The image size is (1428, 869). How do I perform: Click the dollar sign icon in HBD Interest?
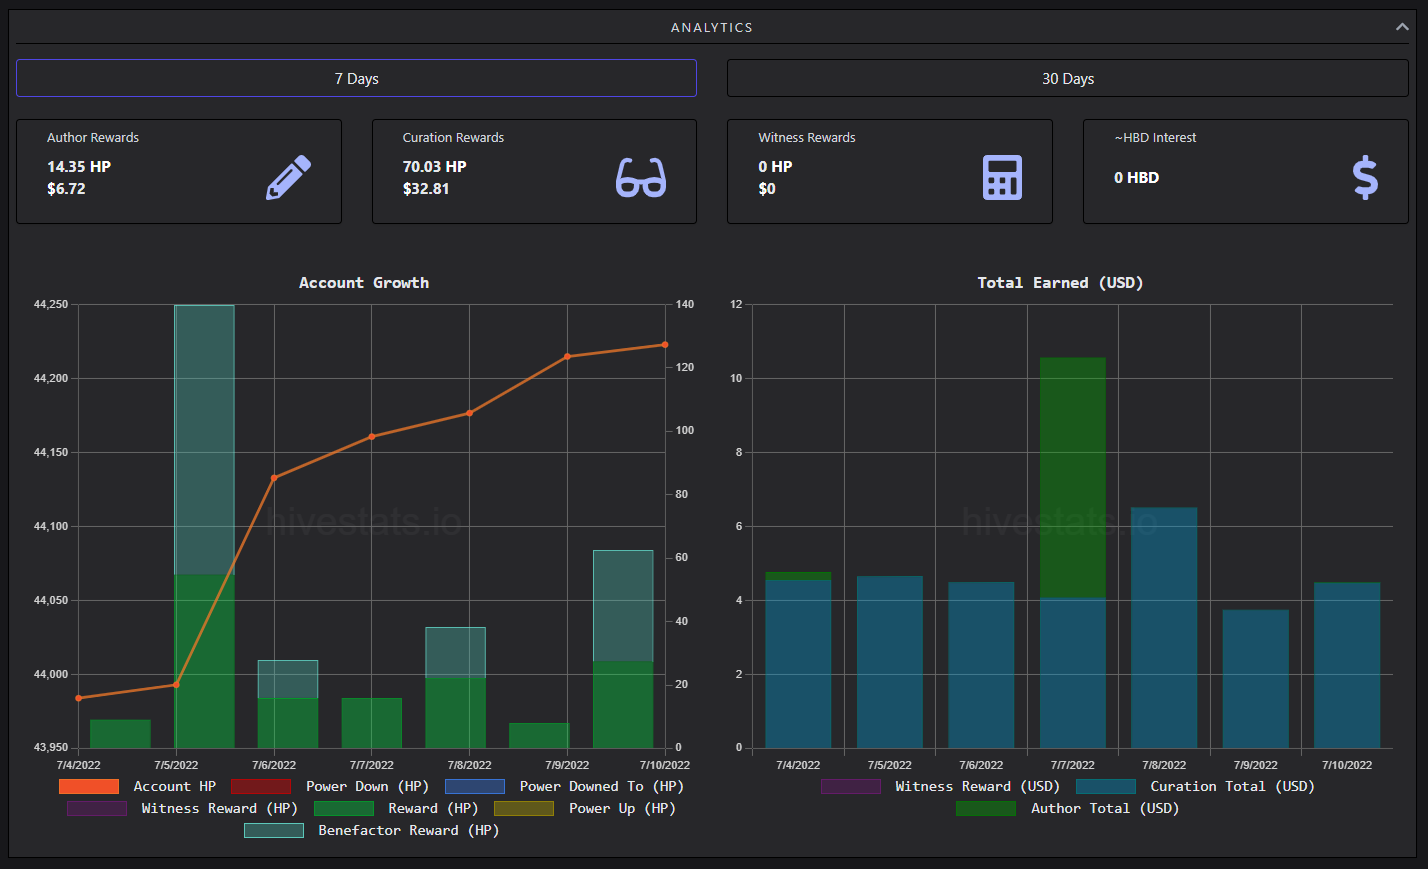[x=1365, y=178]
